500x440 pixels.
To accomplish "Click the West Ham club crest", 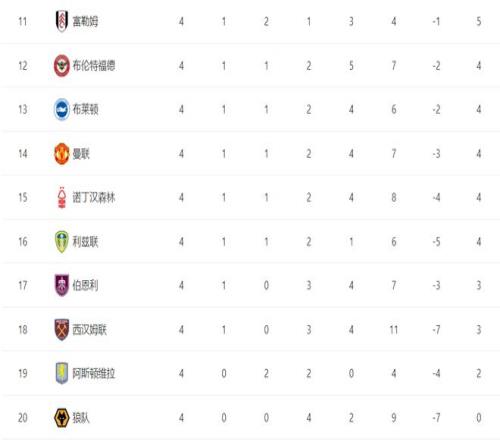I will point(62,329).
